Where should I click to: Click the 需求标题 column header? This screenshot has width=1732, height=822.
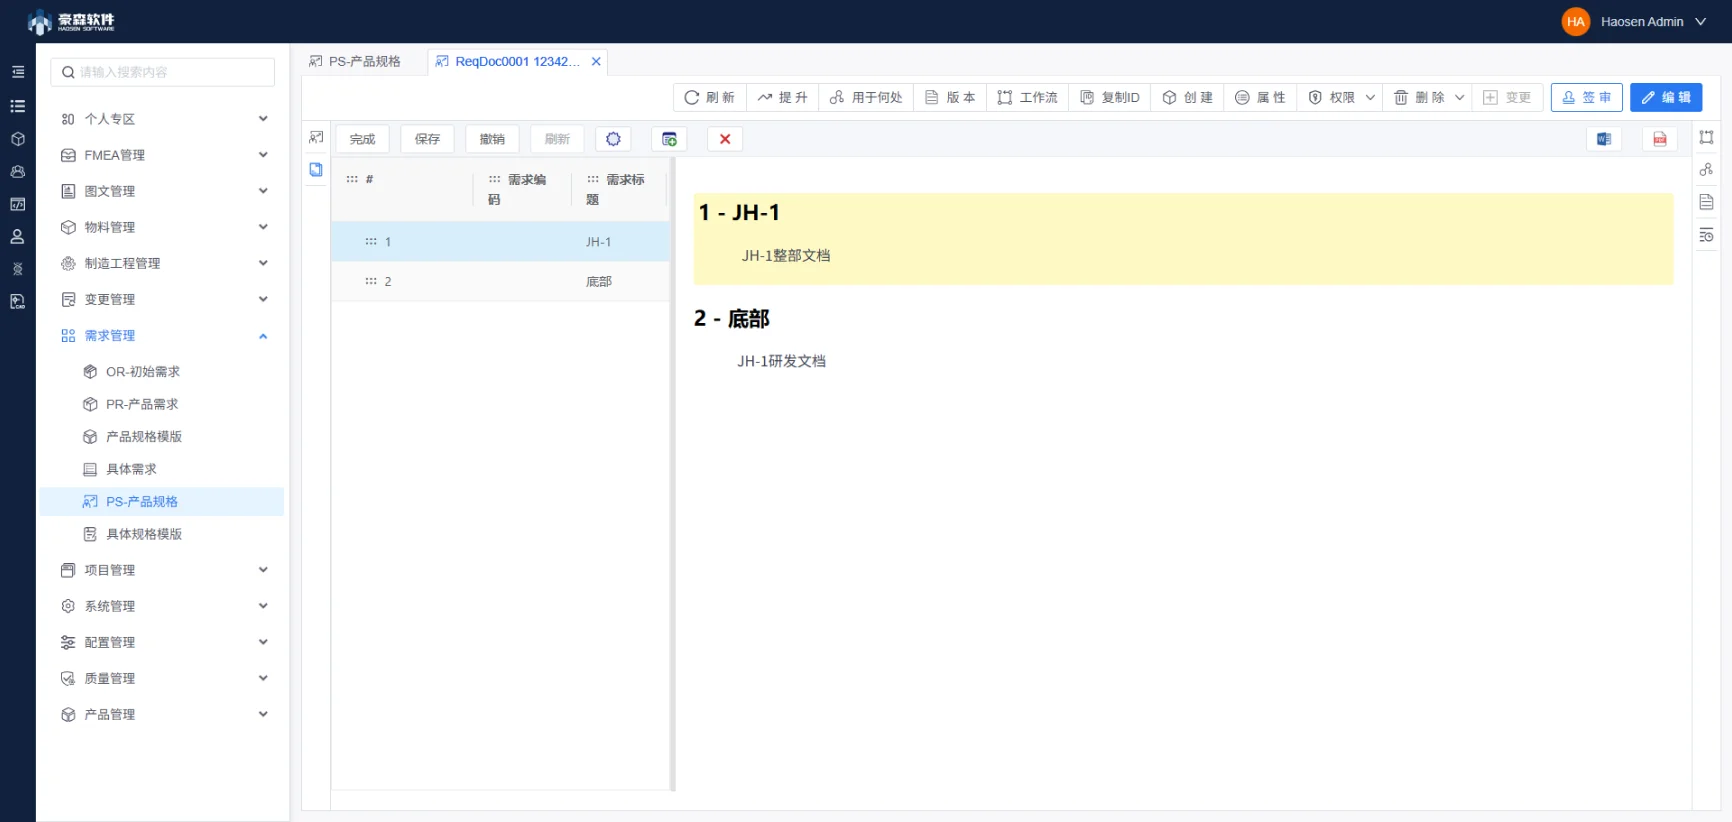[x=617, y=189]
